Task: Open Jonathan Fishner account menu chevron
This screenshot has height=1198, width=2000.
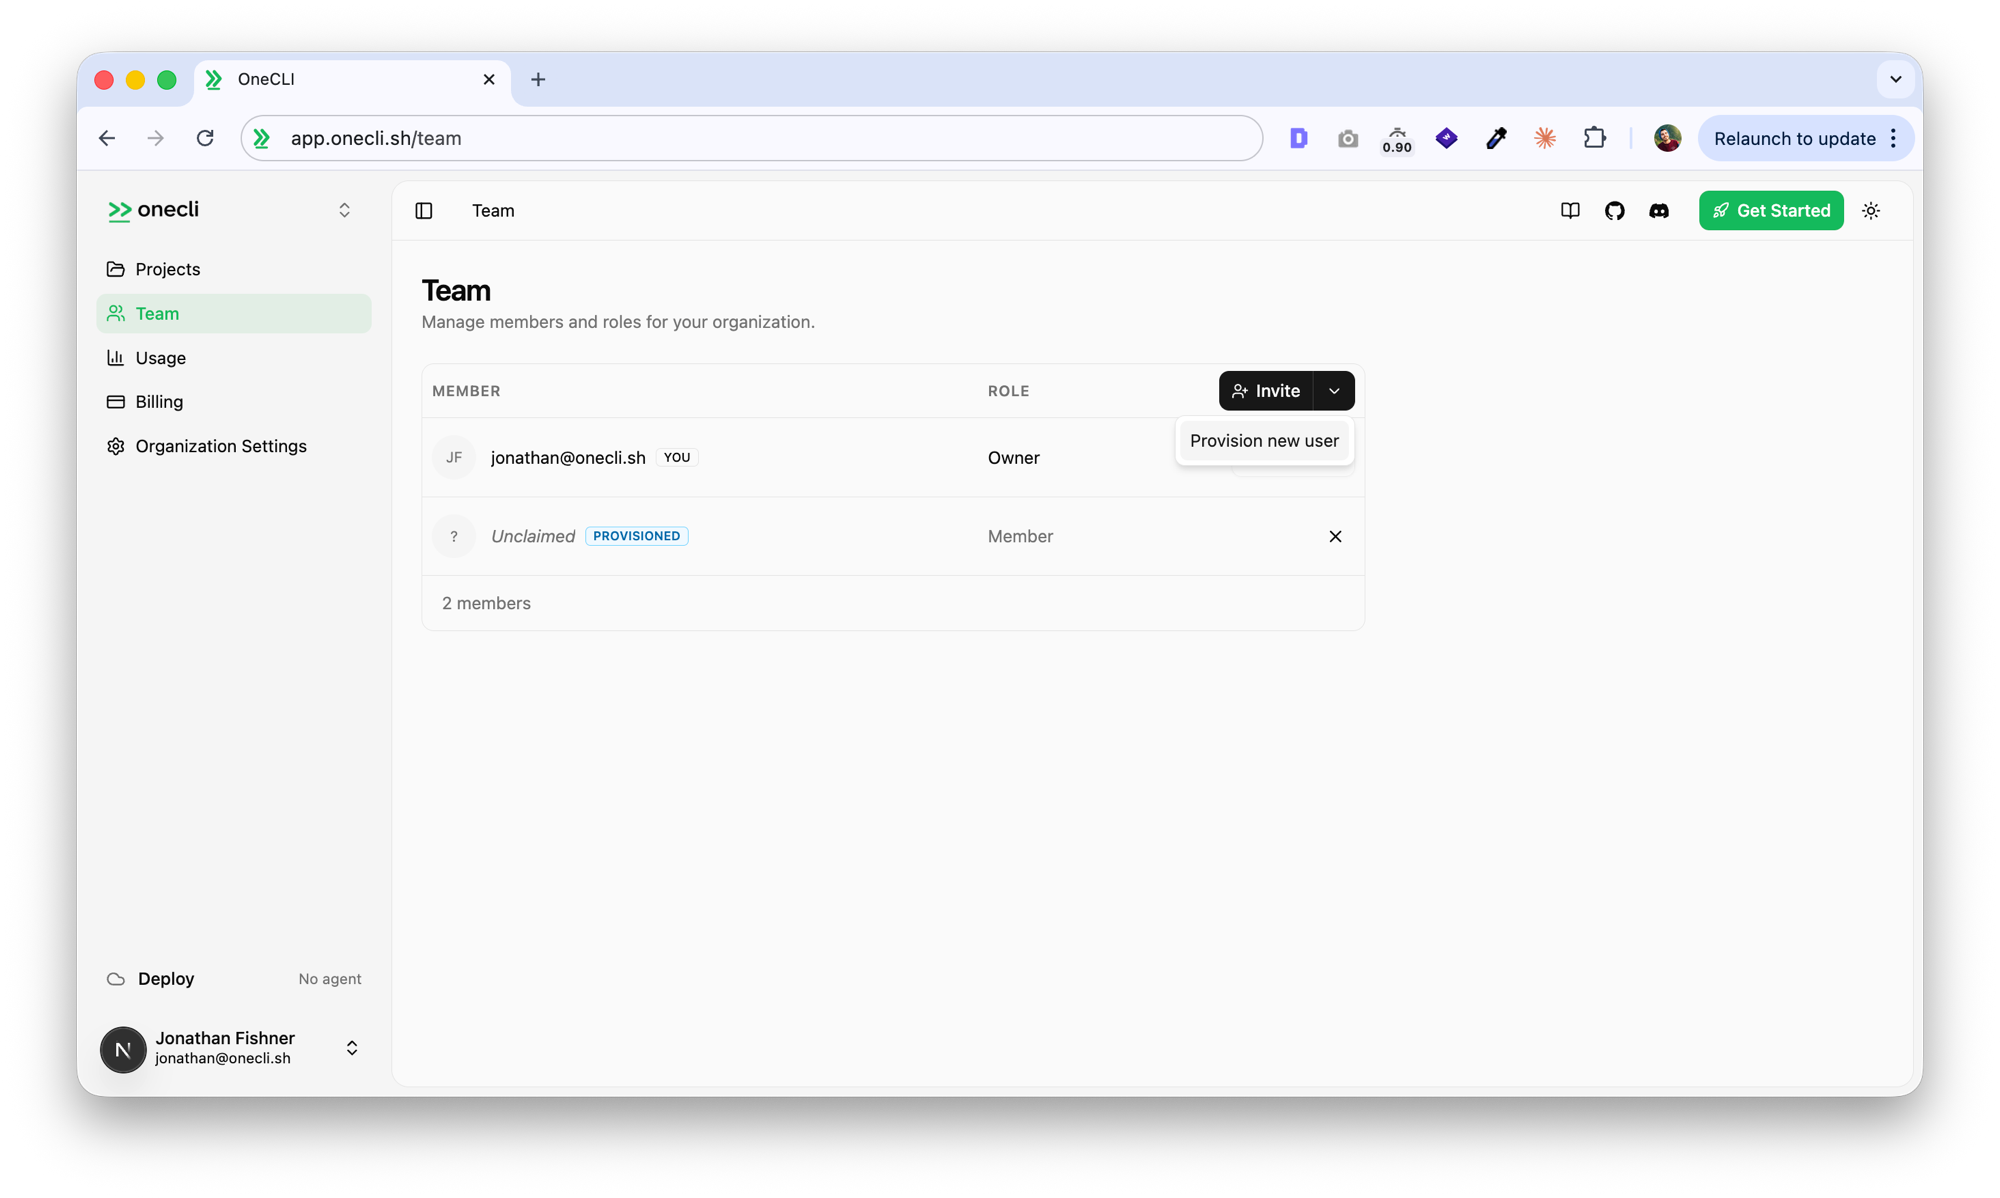Action: [x=352, y=1048]
